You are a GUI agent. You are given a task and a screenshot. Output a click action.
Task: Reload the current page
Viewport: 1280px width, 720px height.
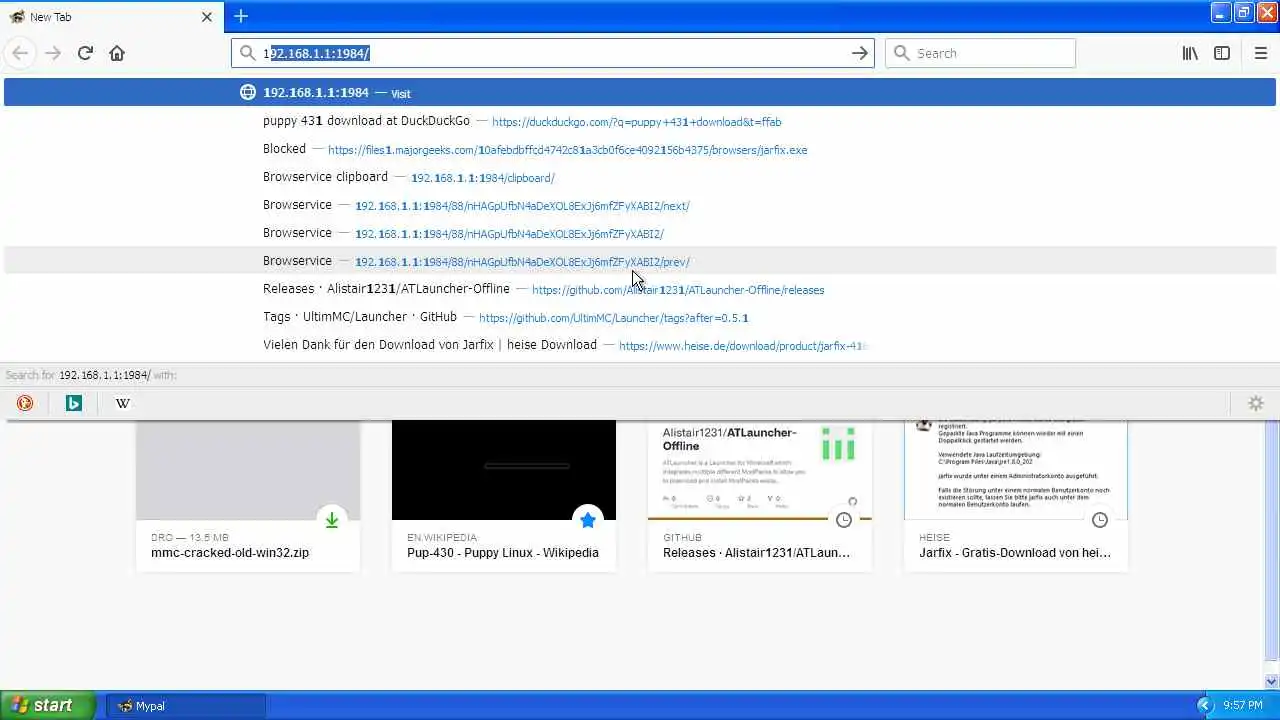[85, 53]
